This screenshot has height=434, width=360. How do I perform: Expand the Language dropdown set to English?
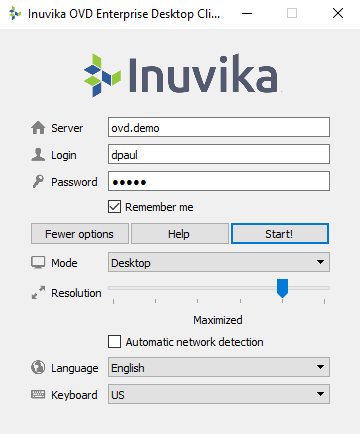(x=219, y=367)
